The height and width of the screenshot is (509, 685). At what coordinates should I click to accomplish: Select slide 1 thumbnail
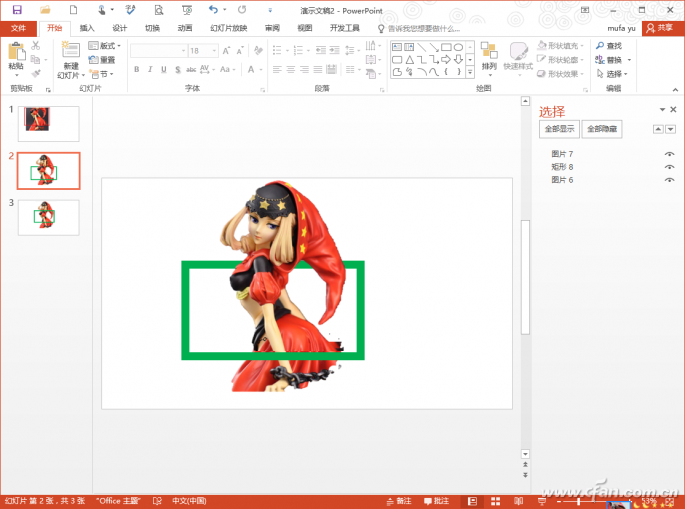coord(48,124)
